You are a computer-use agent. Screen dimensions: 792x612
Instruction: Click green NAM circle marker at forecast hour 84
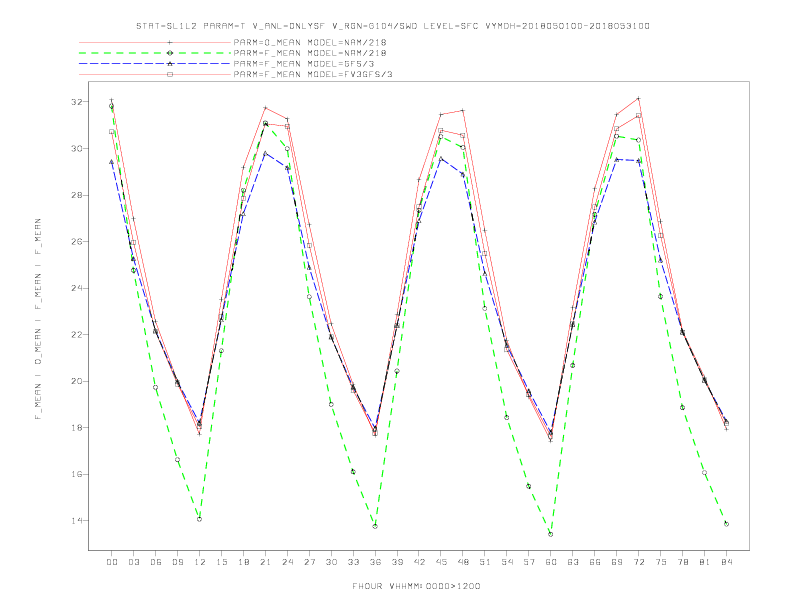click(726, 524)
